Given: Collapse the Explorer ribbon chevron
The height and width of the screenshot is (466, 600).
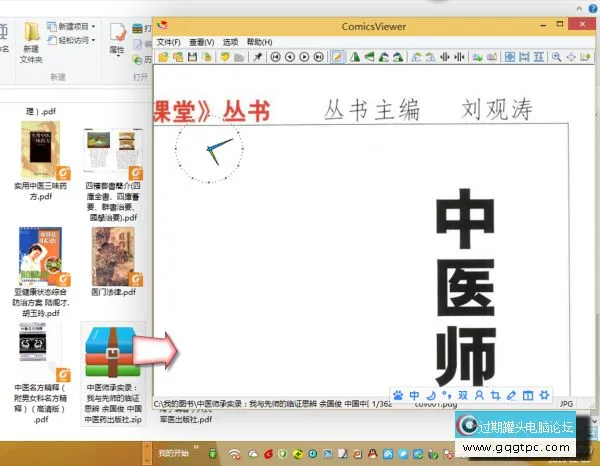Looking at the screenshot, I should pos(579,8).
